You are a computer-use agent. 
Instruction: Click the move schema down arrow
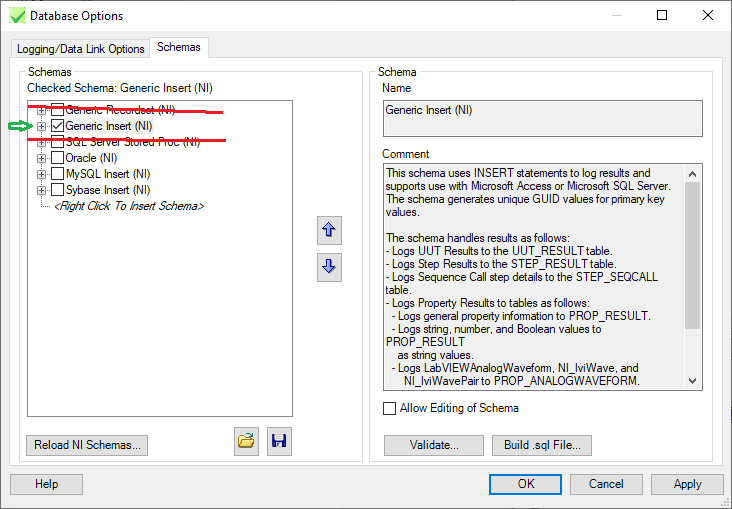(329, 267)
